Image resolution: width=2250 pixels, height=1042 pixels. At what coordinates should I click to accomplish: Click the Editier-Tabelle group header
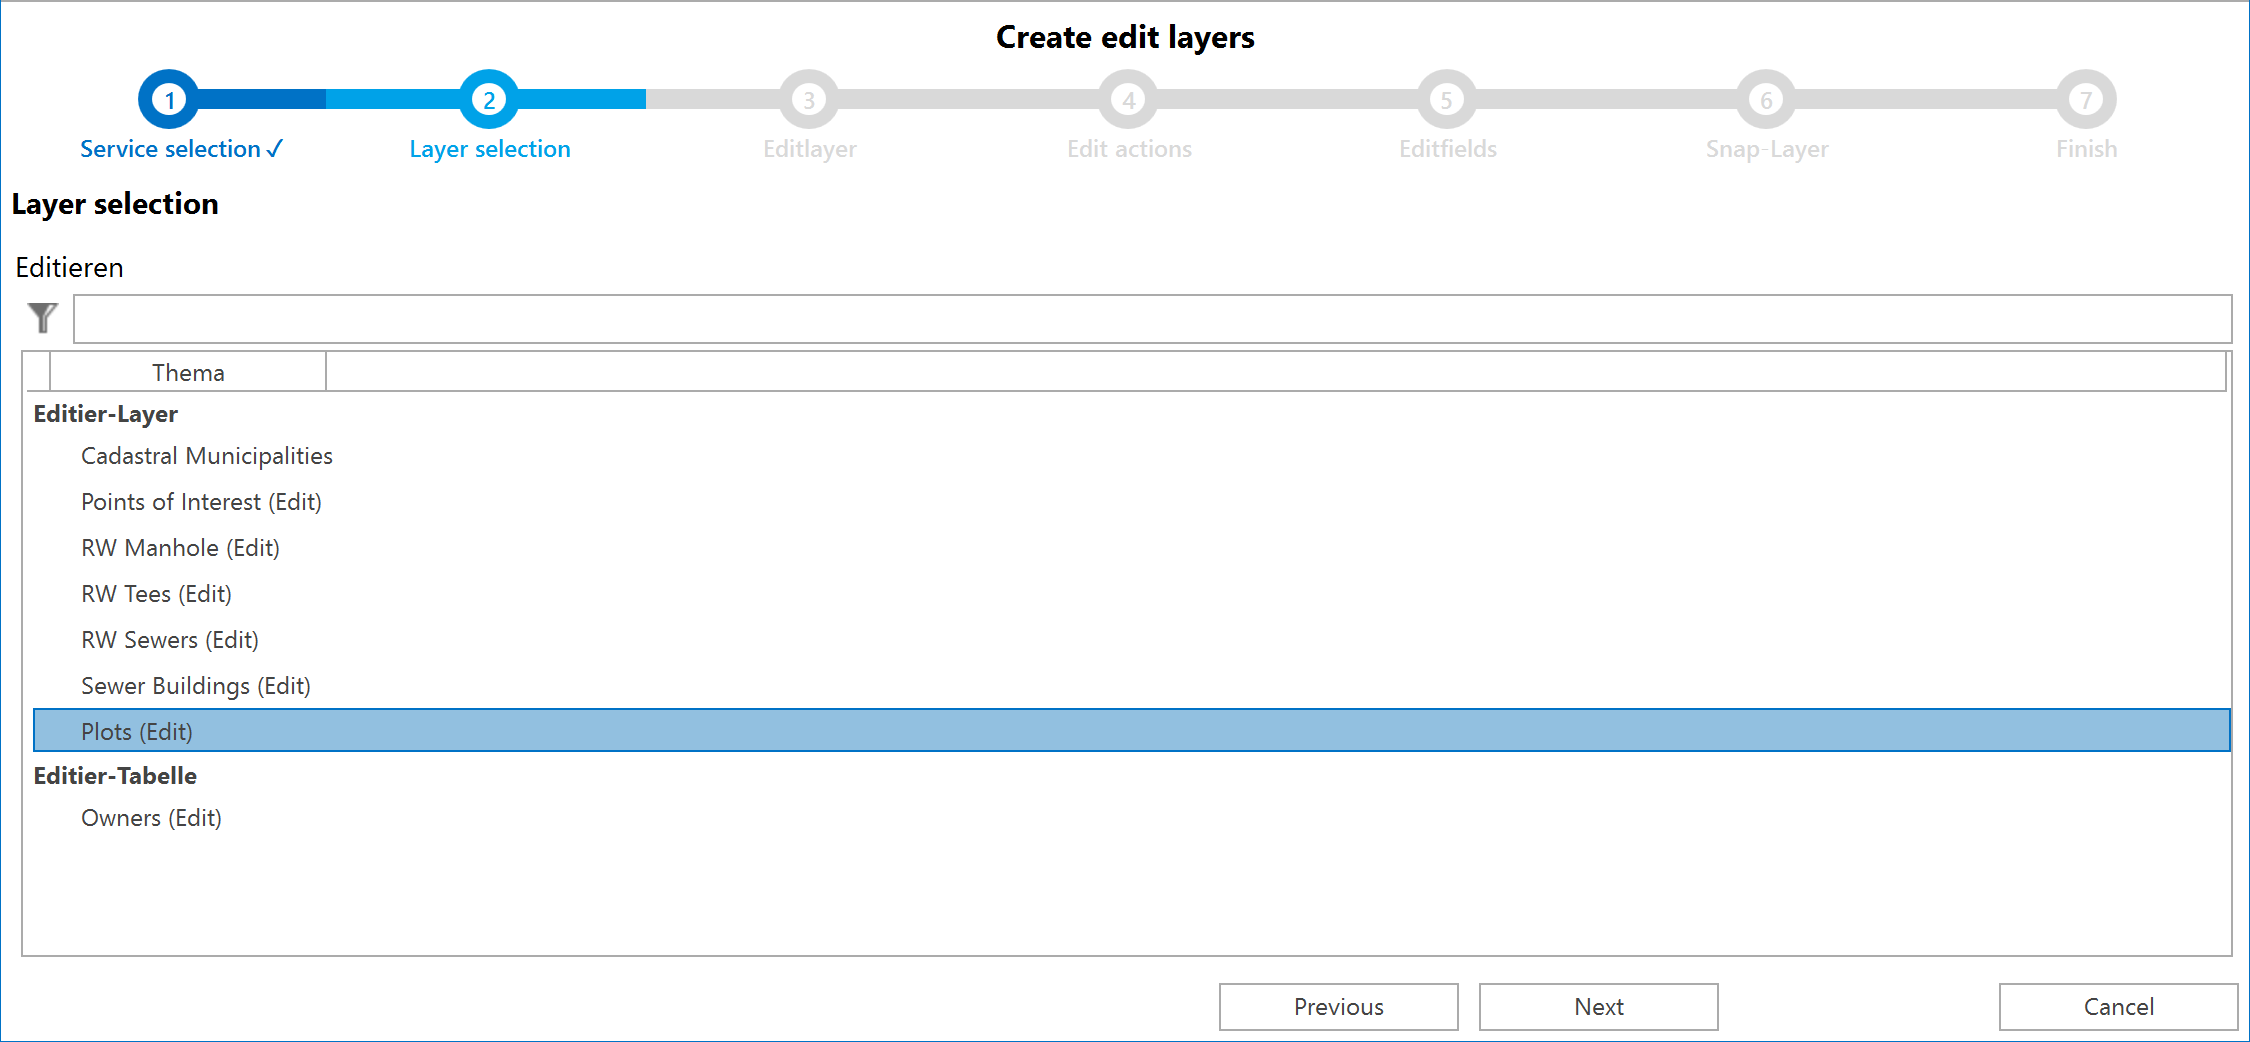(116, 775)
